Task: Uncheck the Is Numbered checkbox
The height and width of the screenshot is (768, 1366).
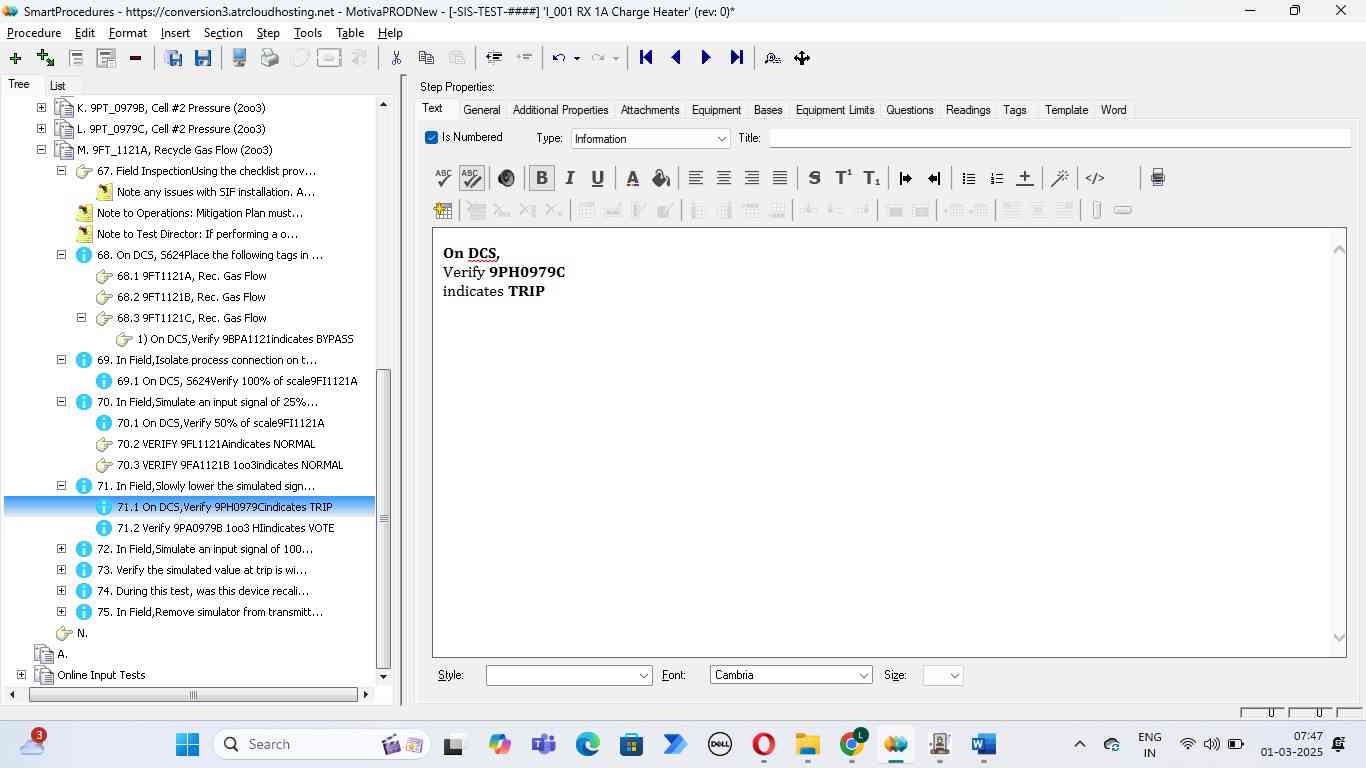Action: (431, 138)
